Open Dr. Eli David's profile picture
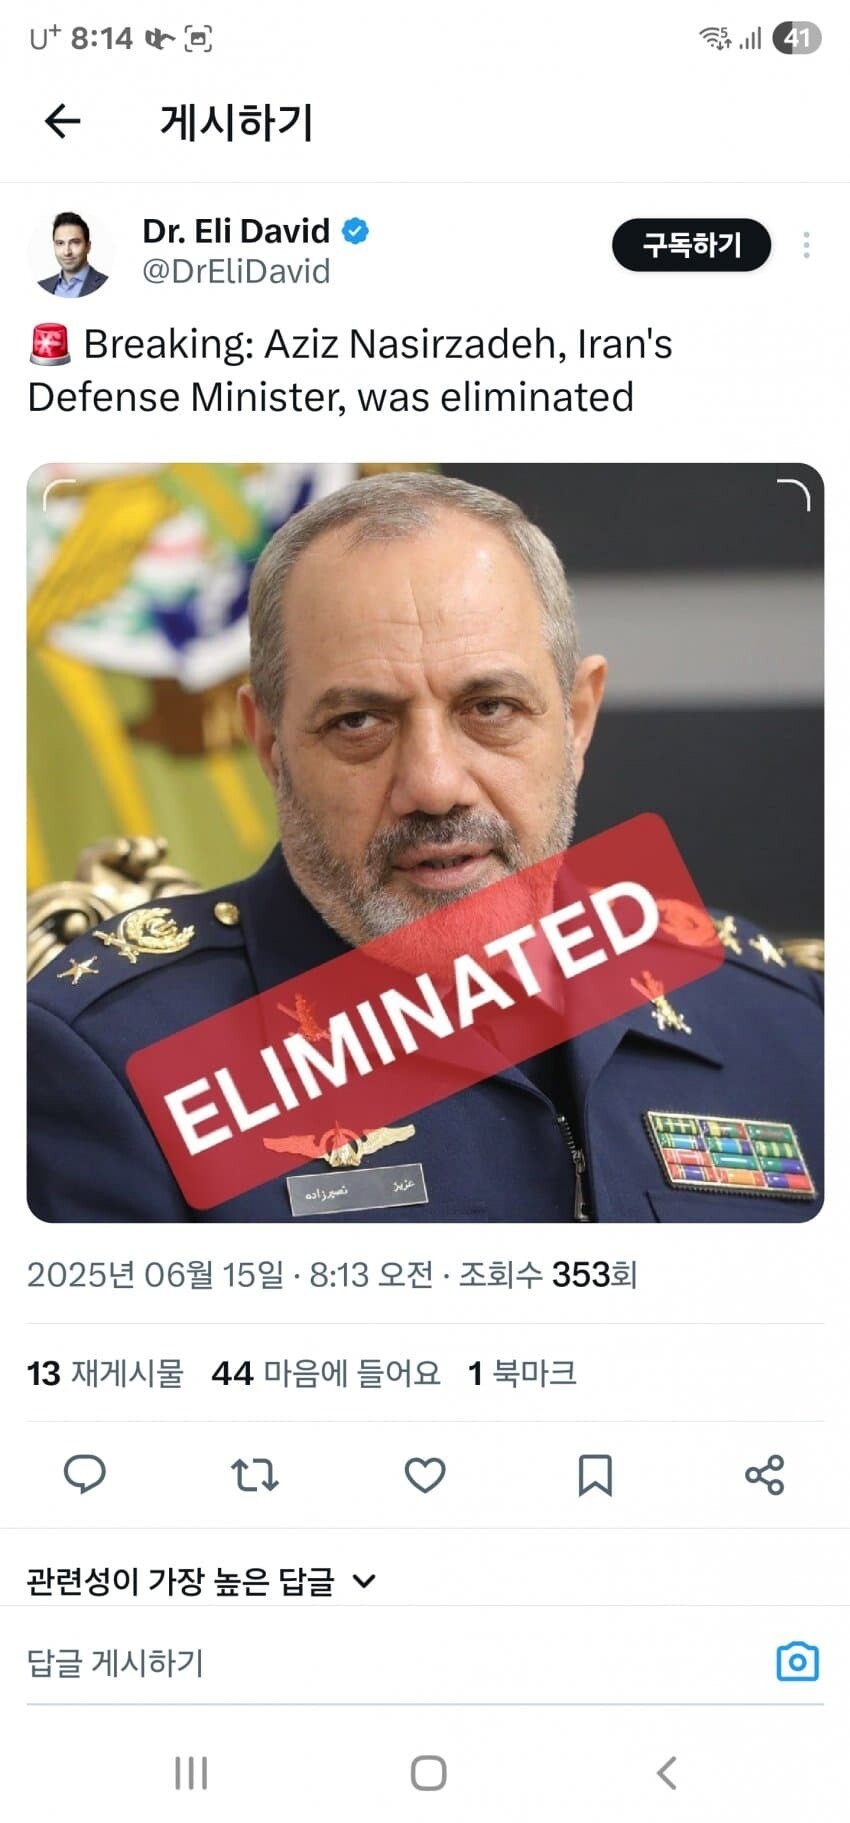850x1823 pixels. (69, 254)
